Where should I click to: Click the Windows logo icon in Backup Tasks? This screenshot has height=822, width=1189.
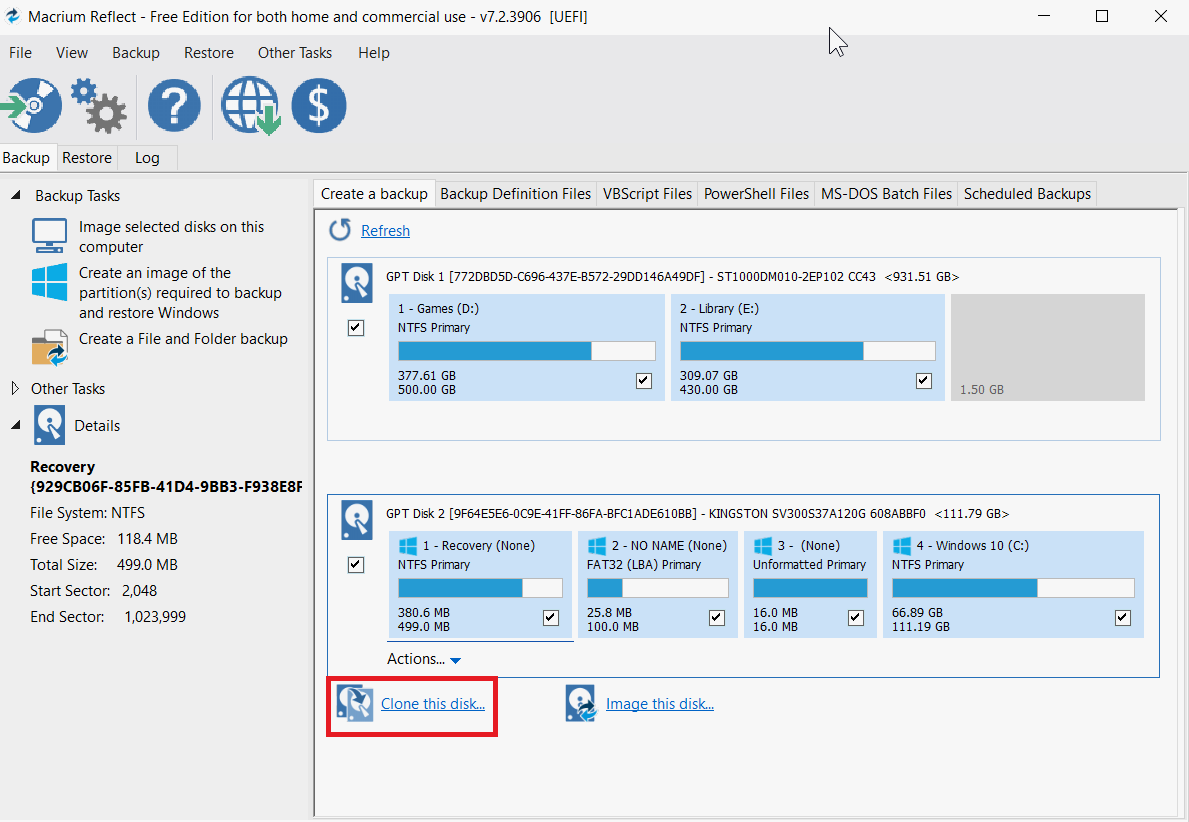[x=49, y=282]
